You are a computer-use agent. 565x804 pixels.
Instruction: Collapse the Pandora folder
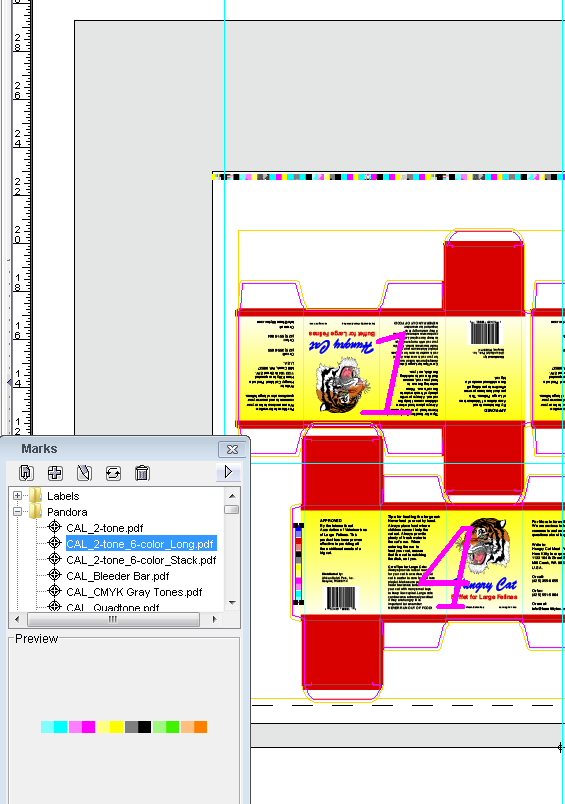pos(17,511)
